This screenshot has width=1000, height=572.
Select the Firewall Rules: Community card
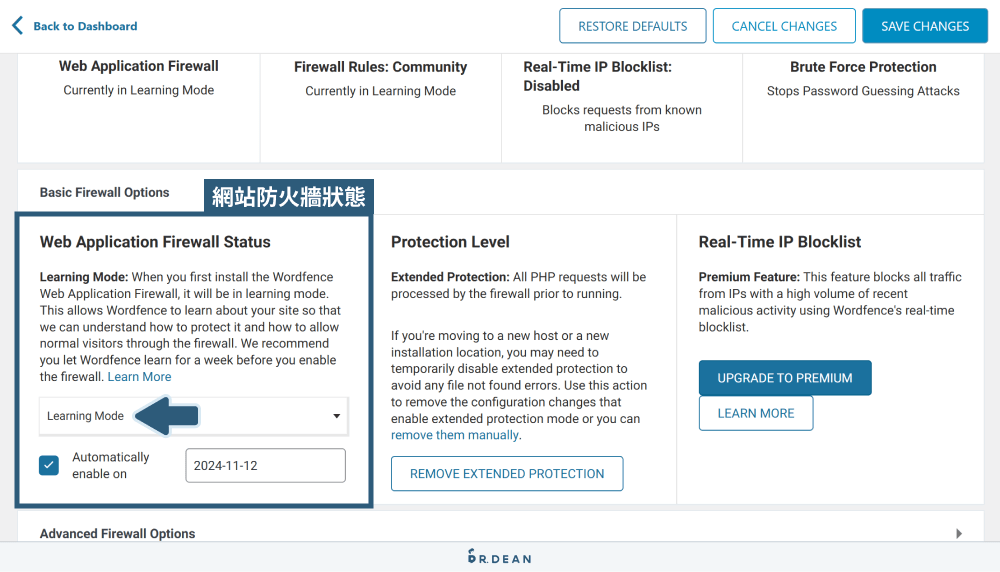(x=381, y=107)
